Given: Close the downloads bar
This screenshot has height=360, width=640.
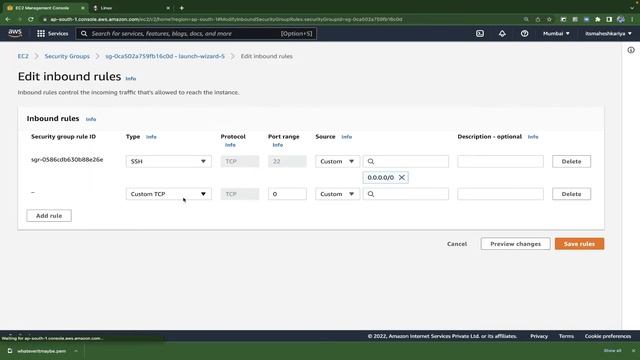Looking at the screenshot, I should click(633, 351).
